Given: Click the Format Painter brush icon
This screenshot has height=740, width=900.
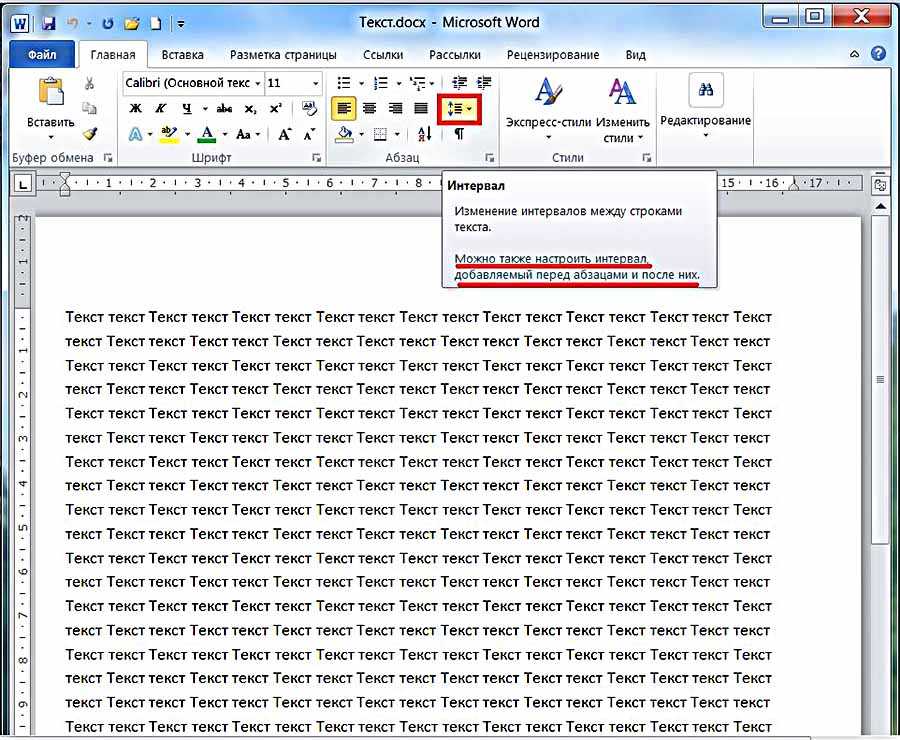Looking at the screenshot, I should coord(90,133).
